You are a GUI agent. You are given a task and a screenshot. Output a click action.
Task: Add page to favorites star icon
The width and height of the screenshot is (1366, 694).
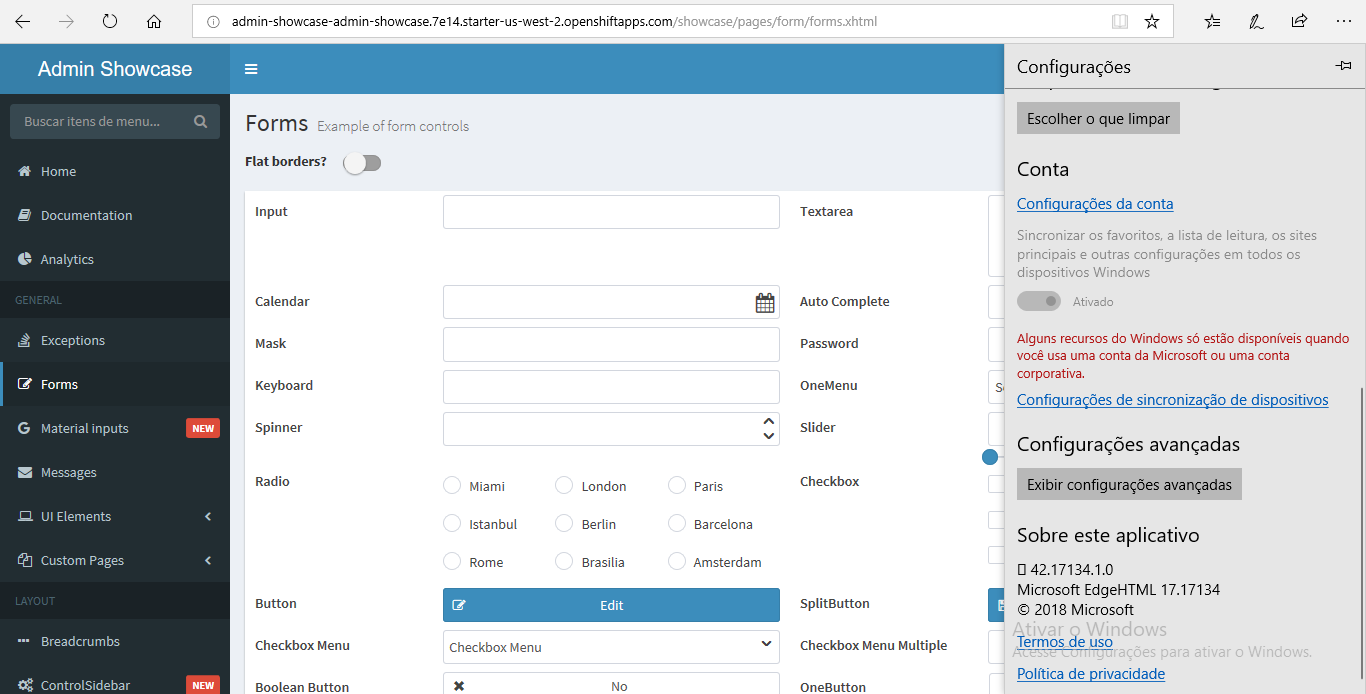[x=1152, y=21]
